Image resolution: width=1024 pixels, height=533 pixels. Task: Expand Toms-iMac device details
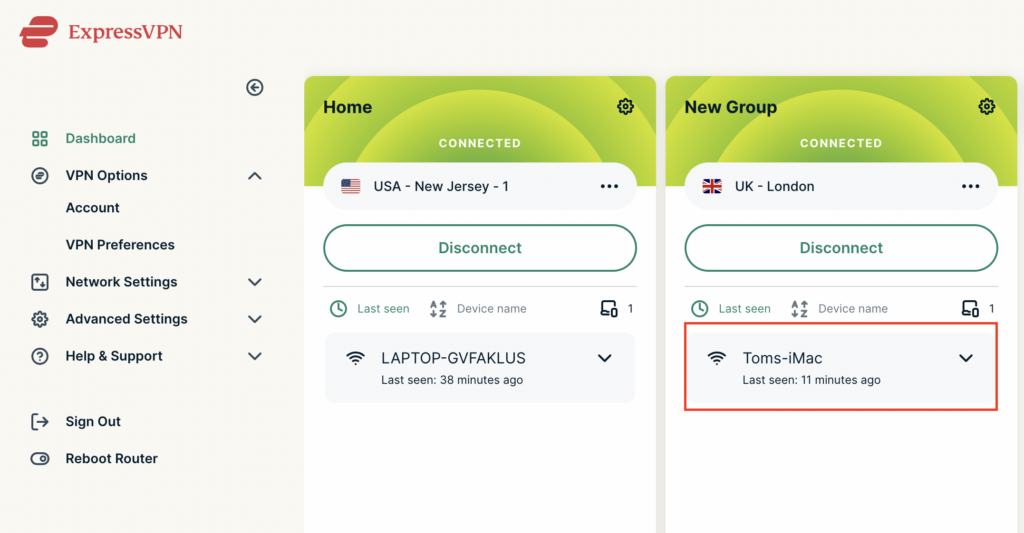[x=966, y=358]
